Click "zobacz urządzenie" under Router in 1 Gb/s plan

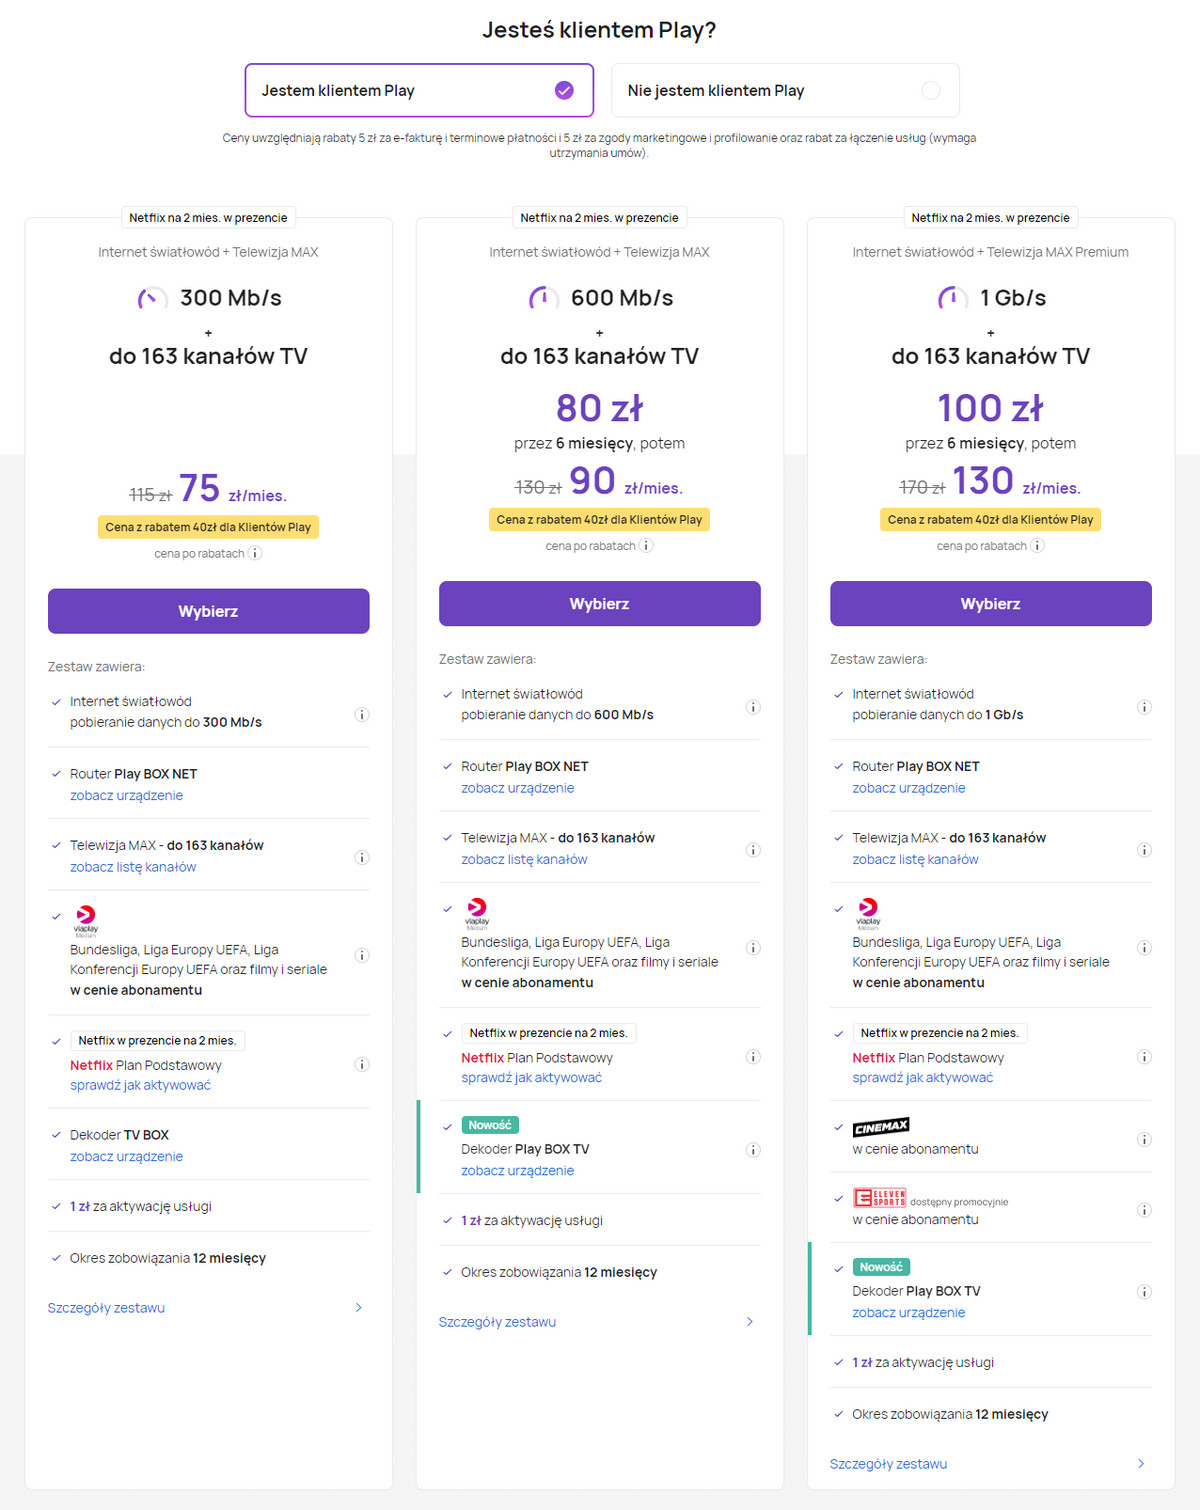point(908,788)
